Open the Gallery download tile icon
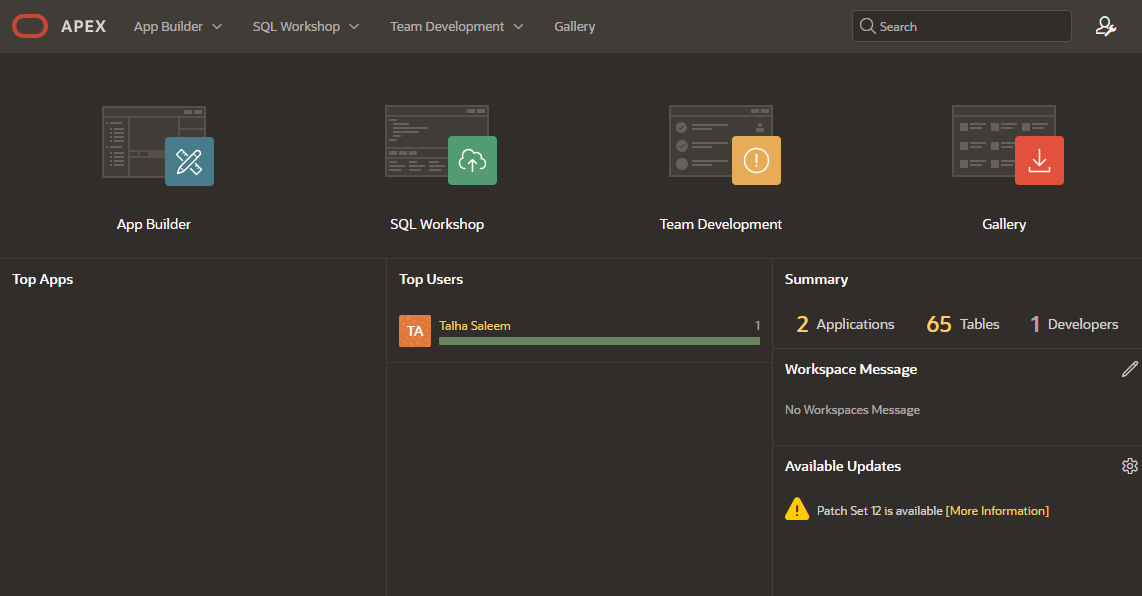The height and width of the screenshot is (596, 1142). click(x=1039, y=160)
